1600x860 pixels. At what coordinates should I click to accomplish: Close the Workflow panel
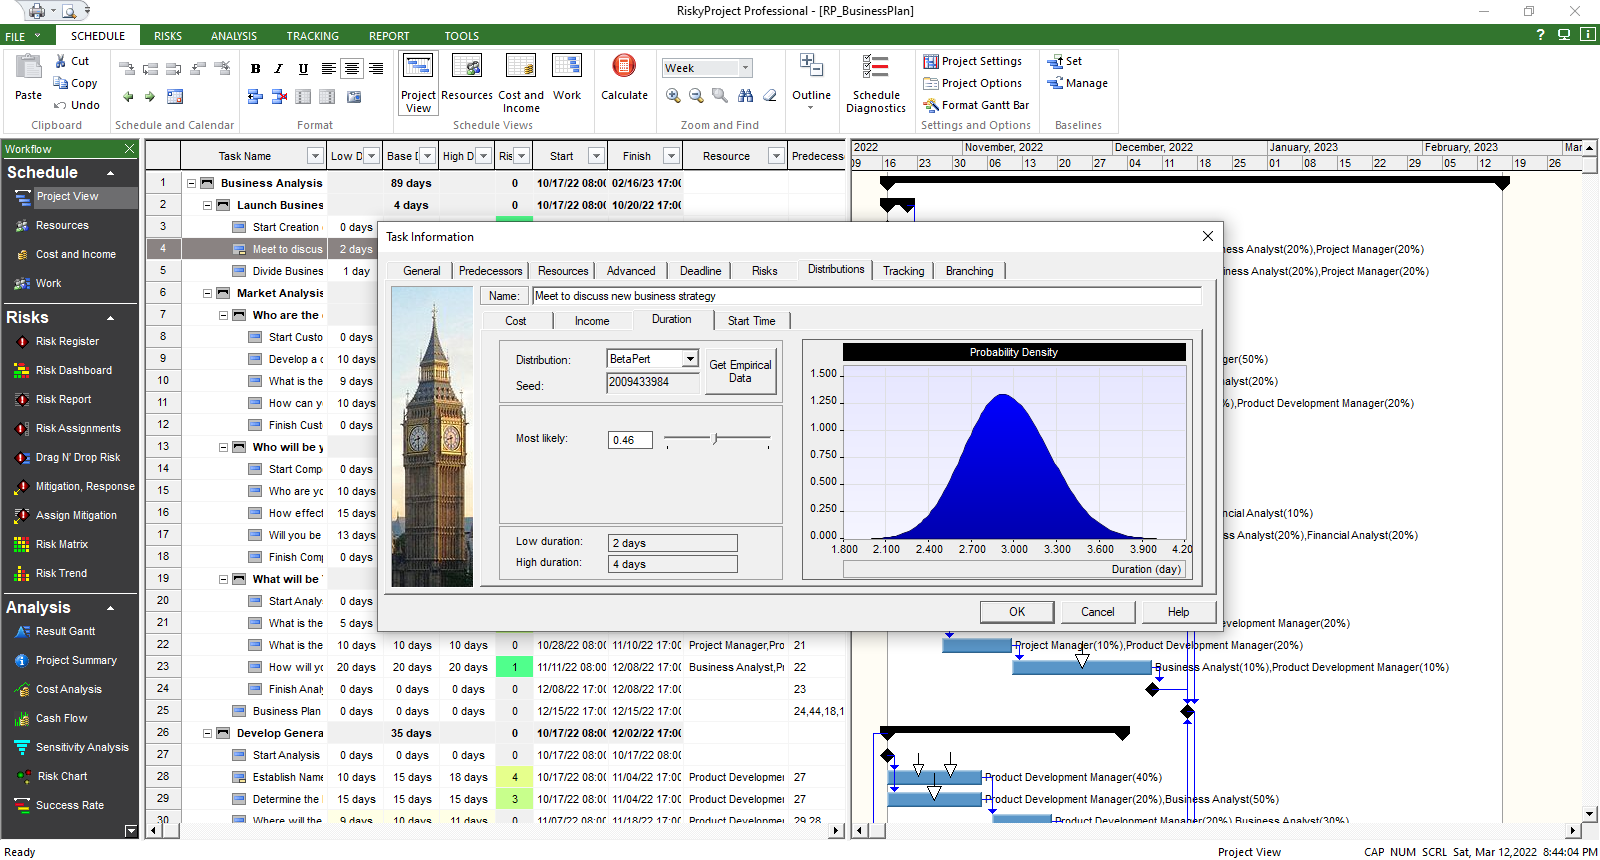(x=129, y=149)
